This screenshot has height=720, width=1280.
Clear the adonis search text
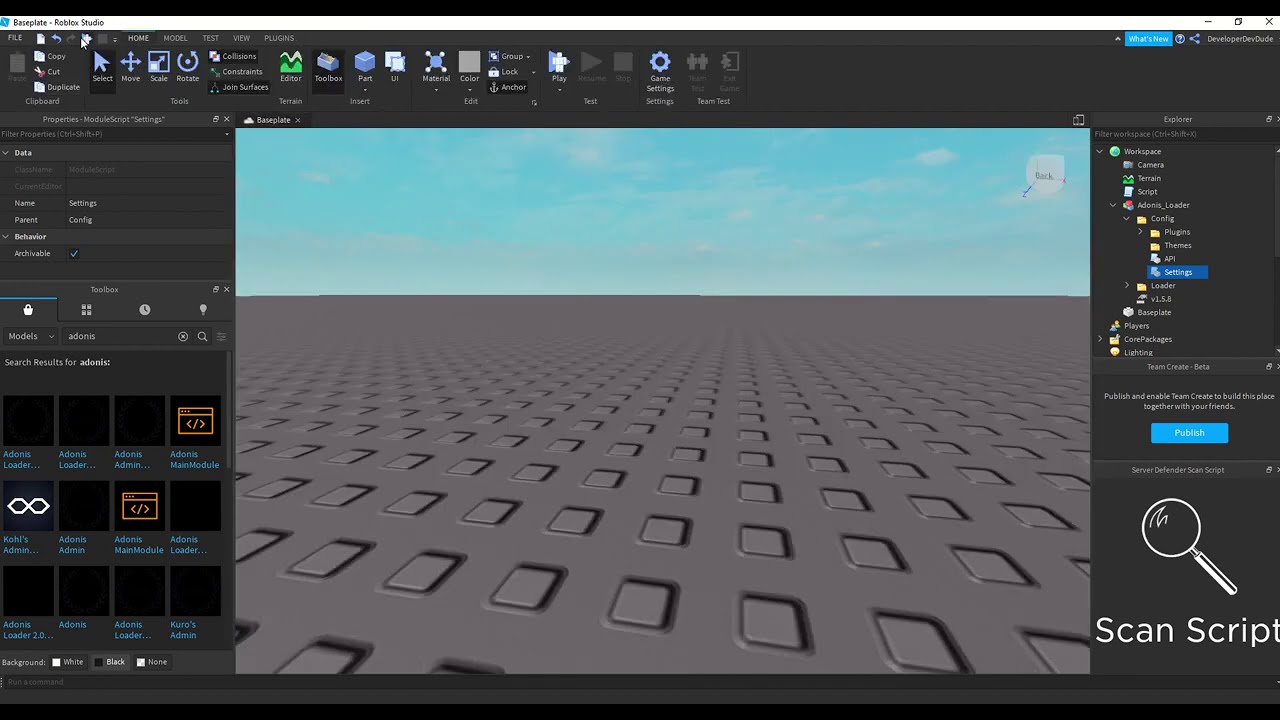183,336
